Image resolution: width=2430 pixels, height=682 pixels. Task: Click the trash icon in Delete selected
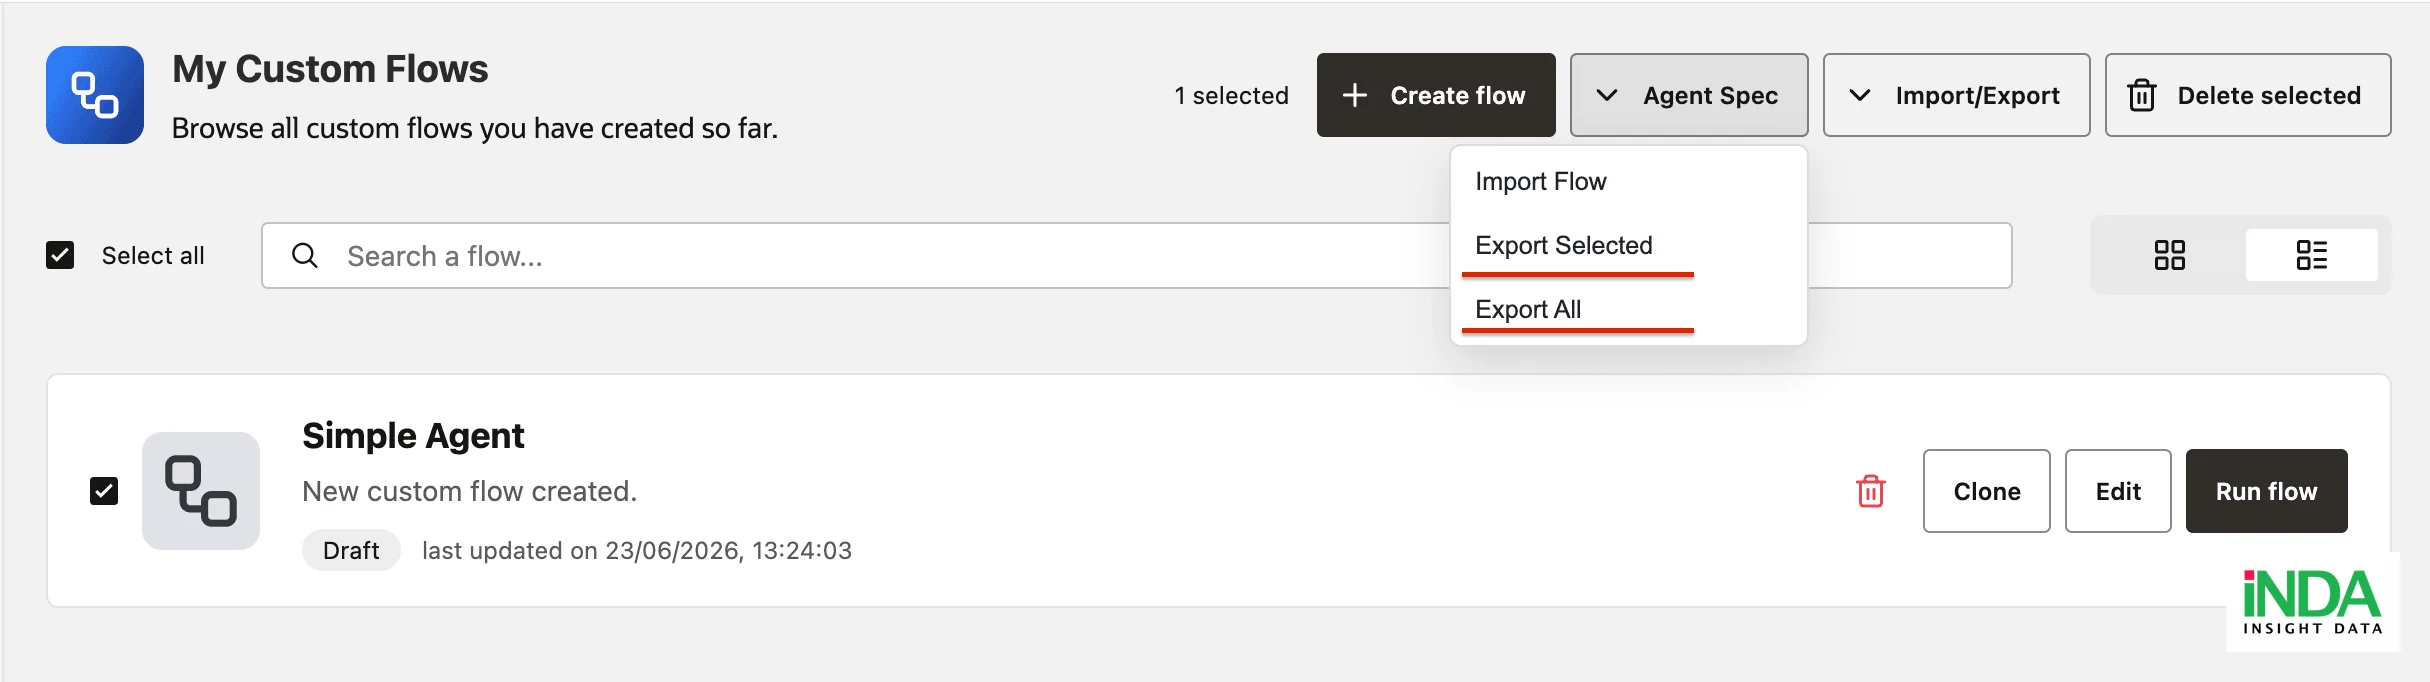pyautogui.click(x=2141, y=95)
